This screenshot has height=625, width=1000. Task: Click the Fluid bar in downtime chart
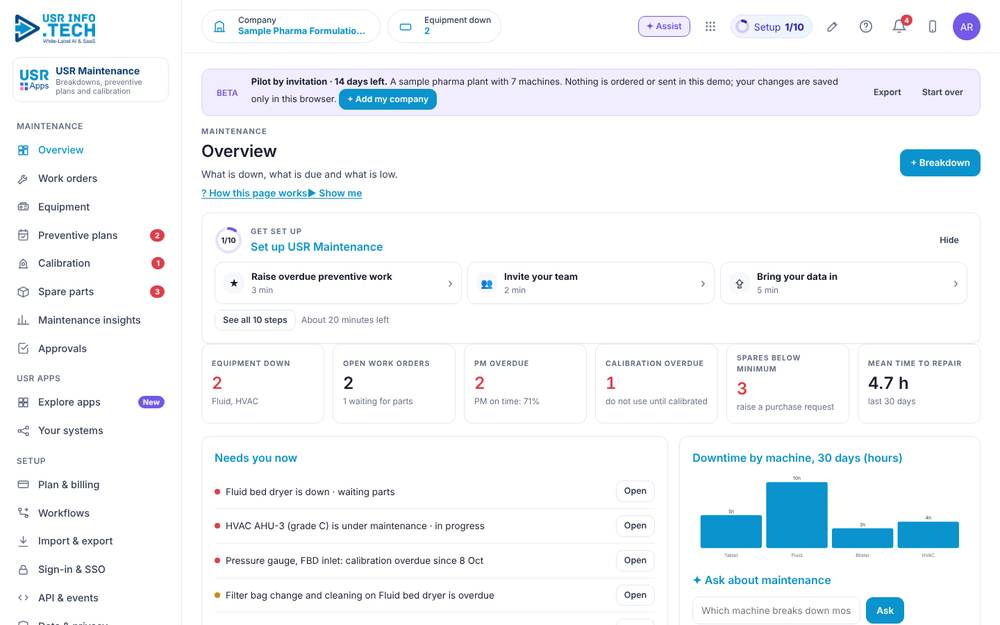pyautogui.click(x=797, y=515)
